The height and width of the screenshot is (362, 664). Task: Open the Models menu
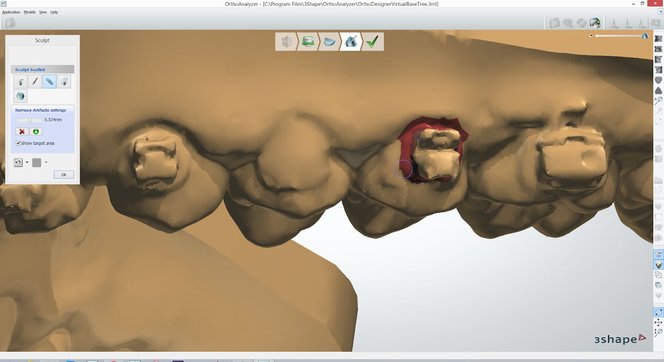click(x=30, y=12)
